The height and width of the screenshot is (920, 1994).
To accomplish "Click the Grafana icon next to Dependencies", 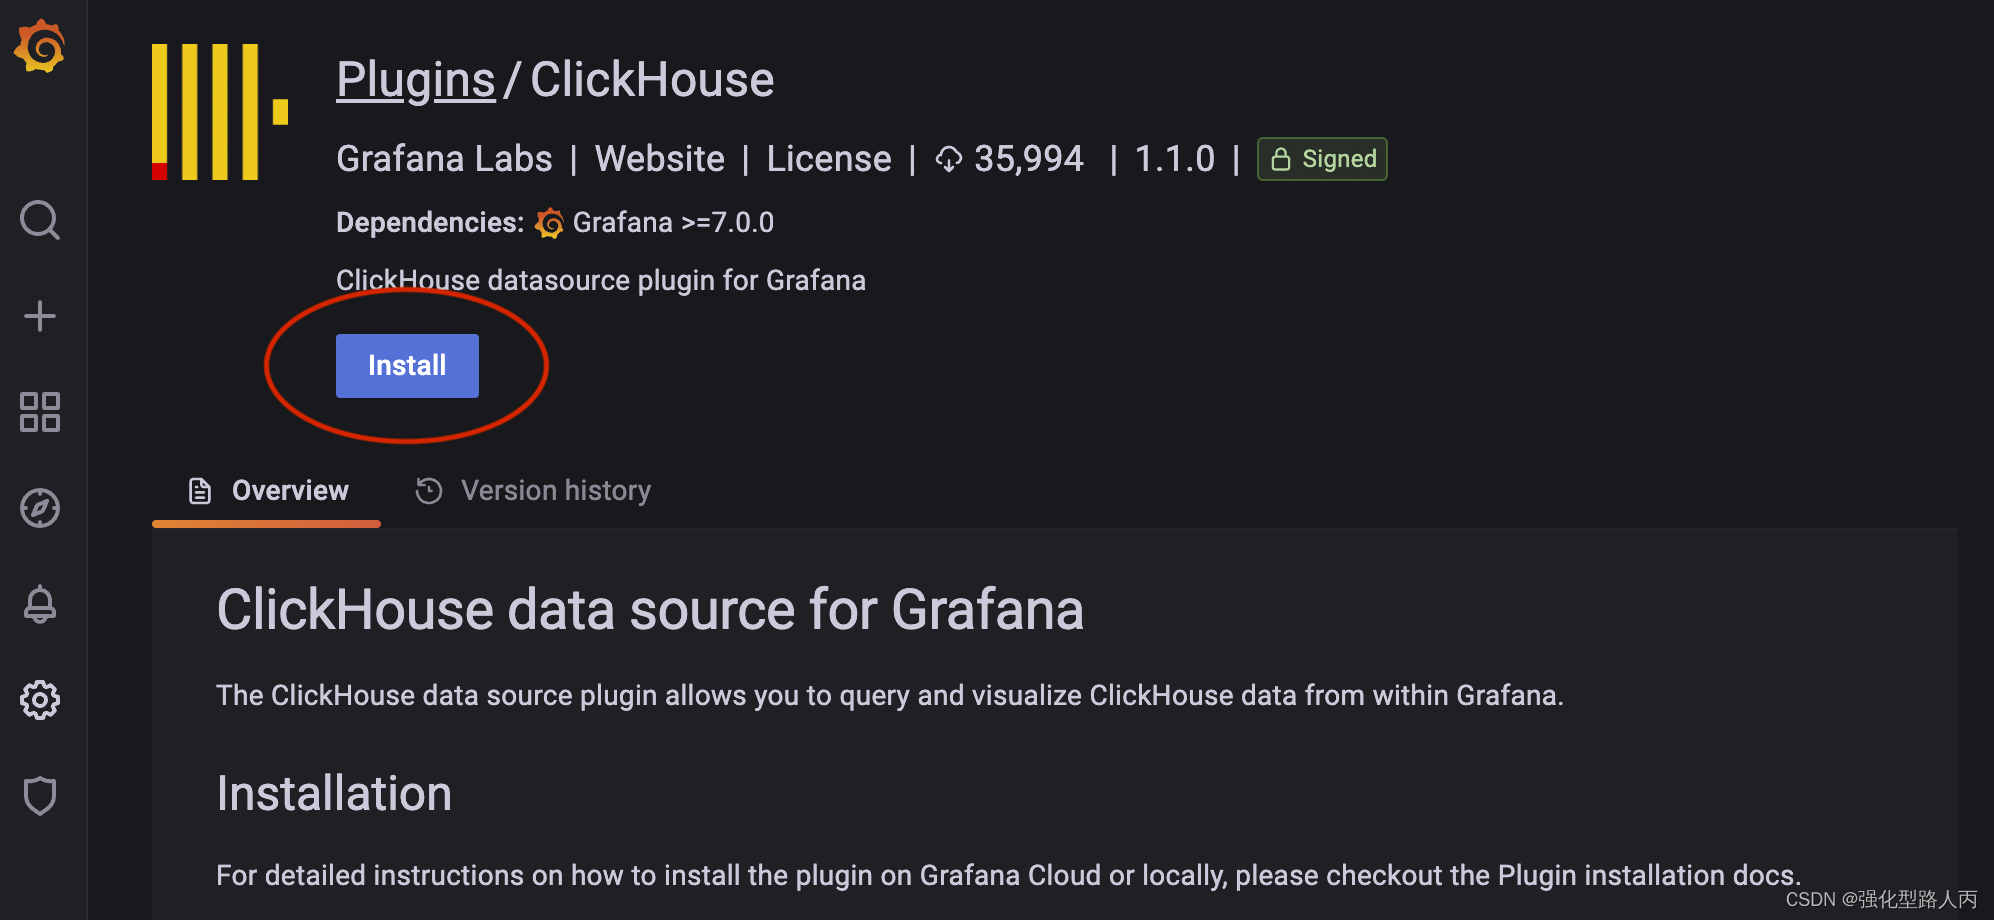I will pyautogui.click(x=549, y=222).
